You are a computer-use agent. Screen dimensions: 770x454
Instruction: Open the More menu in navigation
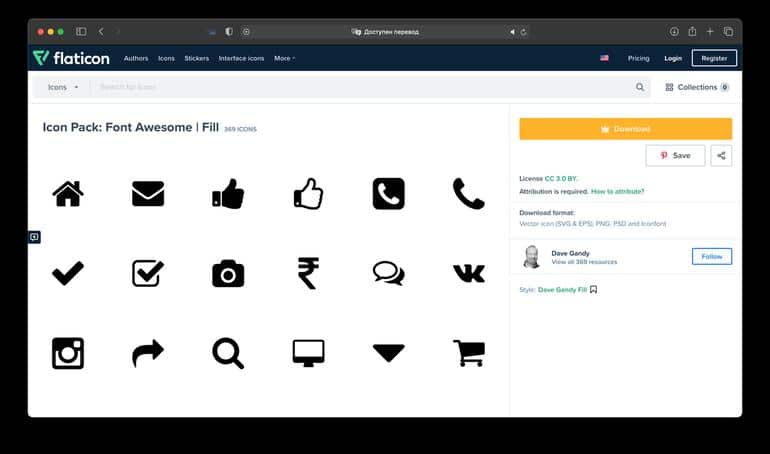click(284, 58)
